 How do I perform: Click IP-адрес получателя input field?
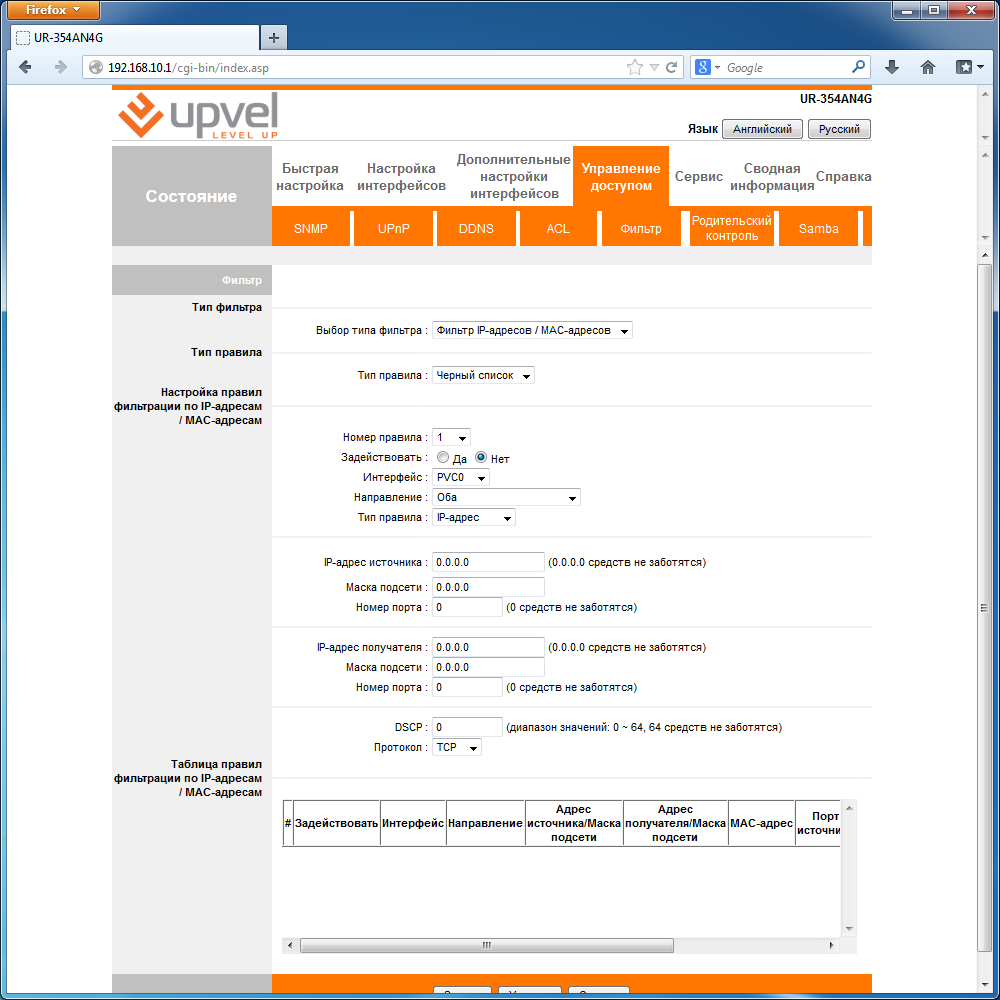point(488,647)
